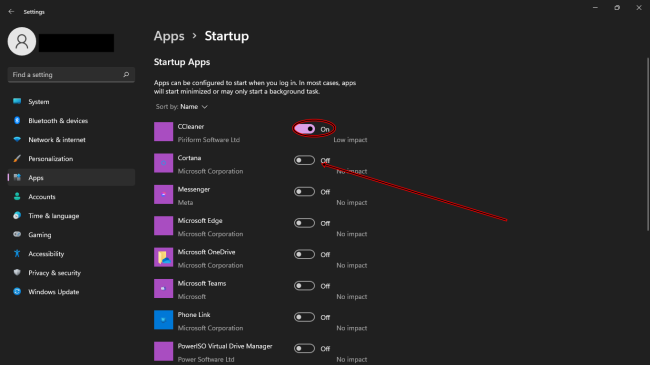Click the Piriform Software Ltd publisher text
The height and width of the screenshot is (365, 650).
click(209, 140)
